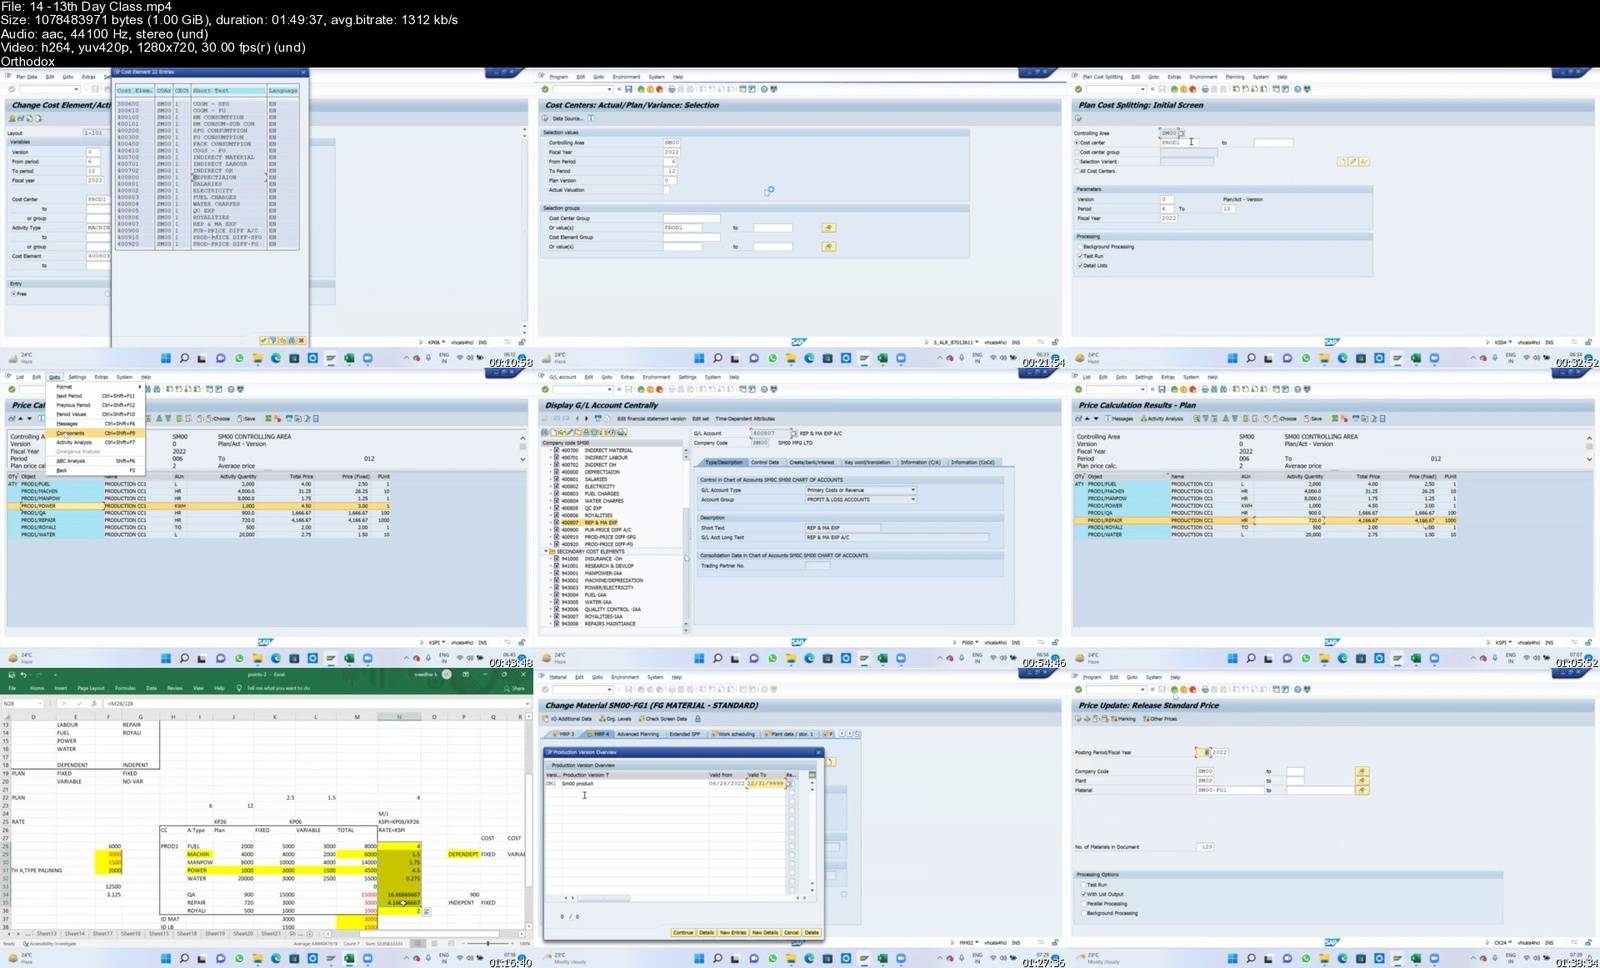This screenshot has height=968, width=1600.
Task: Open command field dropdown in Change Cost Element window
Action: point(76,89)
